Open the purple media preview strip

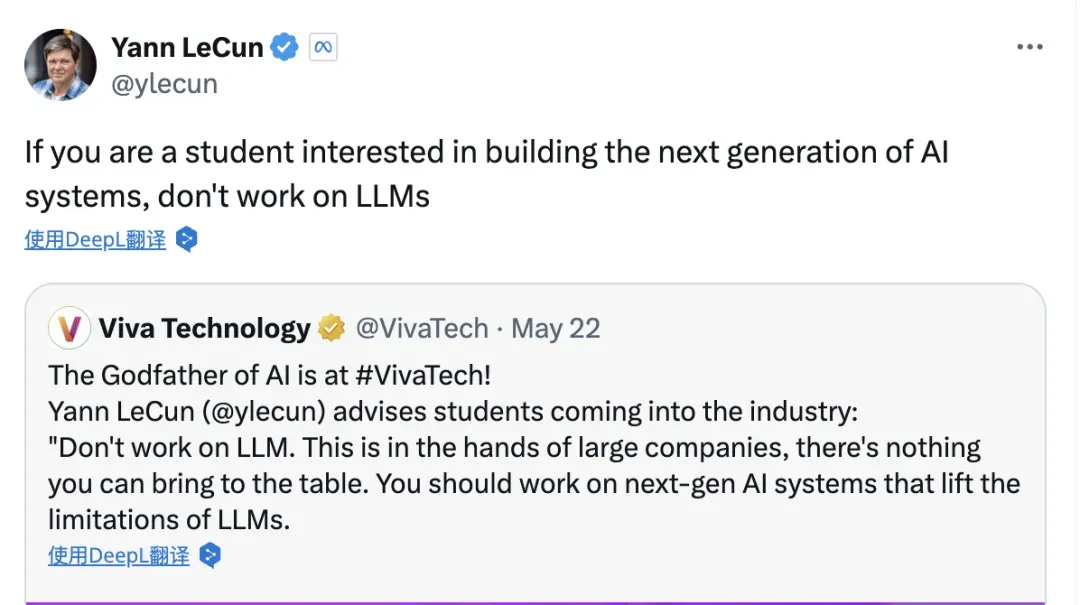pyautogui.click(x=535, y=602)
